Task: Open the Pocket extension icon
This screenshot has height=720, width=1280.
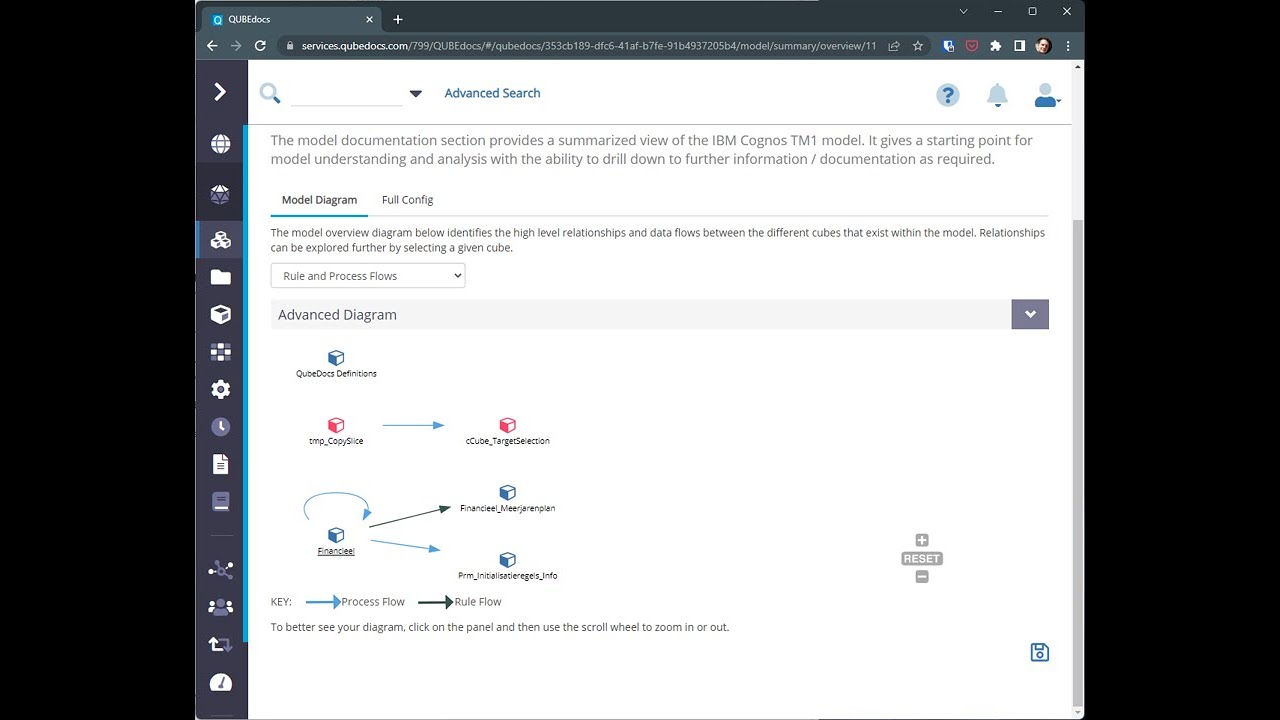Action: coord(971,46)
